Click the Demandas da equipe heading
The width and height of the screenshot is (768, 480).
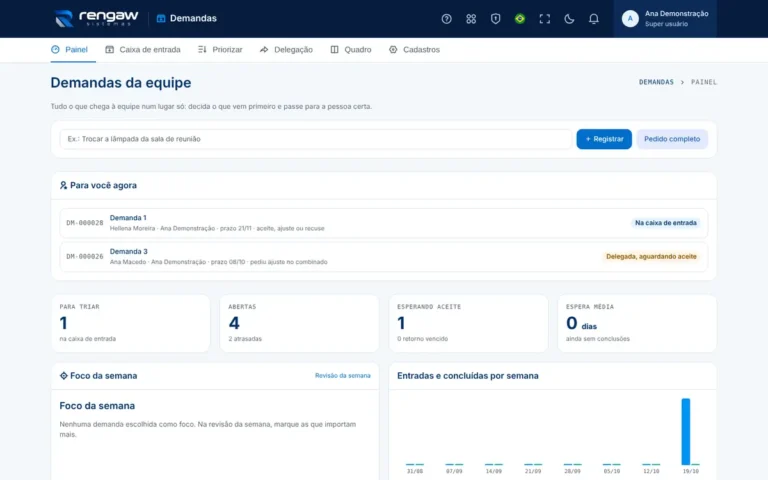click(x=121, y=83)
